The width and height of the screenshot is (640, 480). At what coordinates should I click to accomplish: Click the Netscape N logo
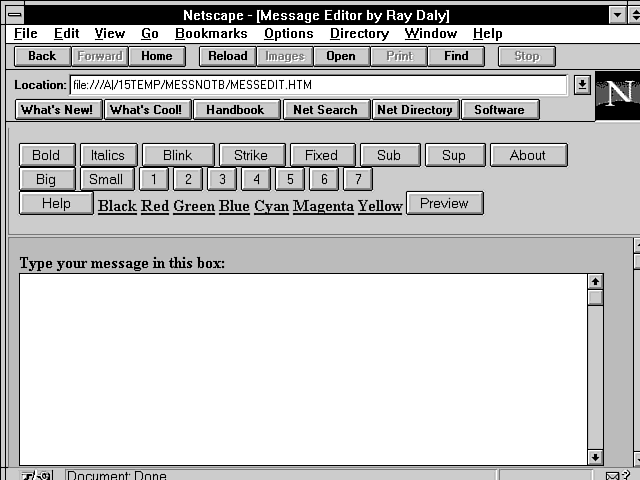(x=619, y=94)
